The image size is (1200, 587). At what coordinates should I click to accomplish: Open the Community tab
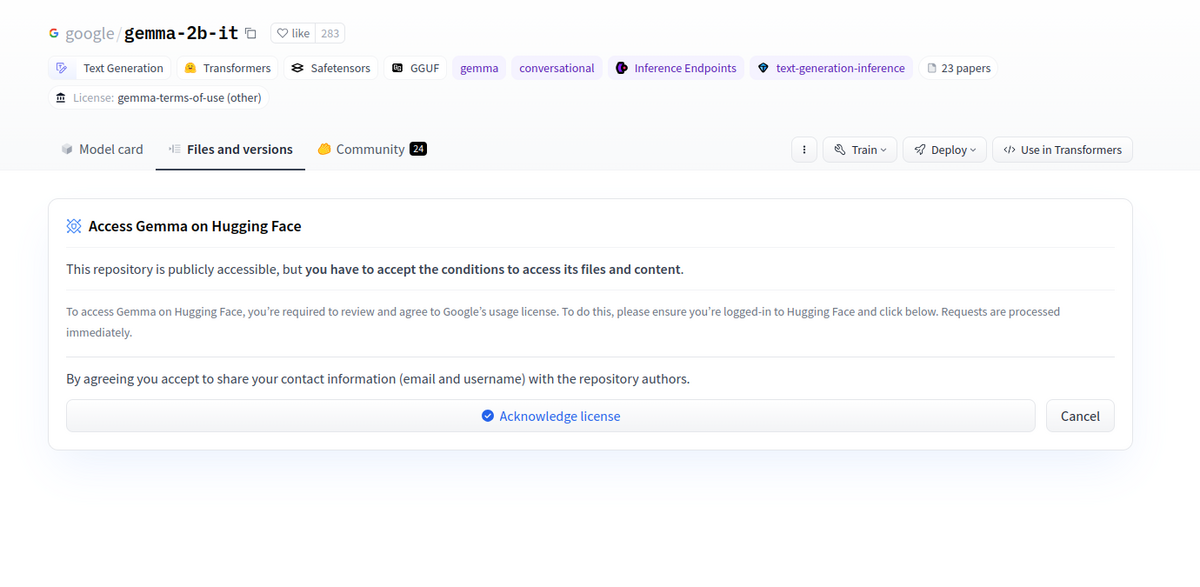372,149
